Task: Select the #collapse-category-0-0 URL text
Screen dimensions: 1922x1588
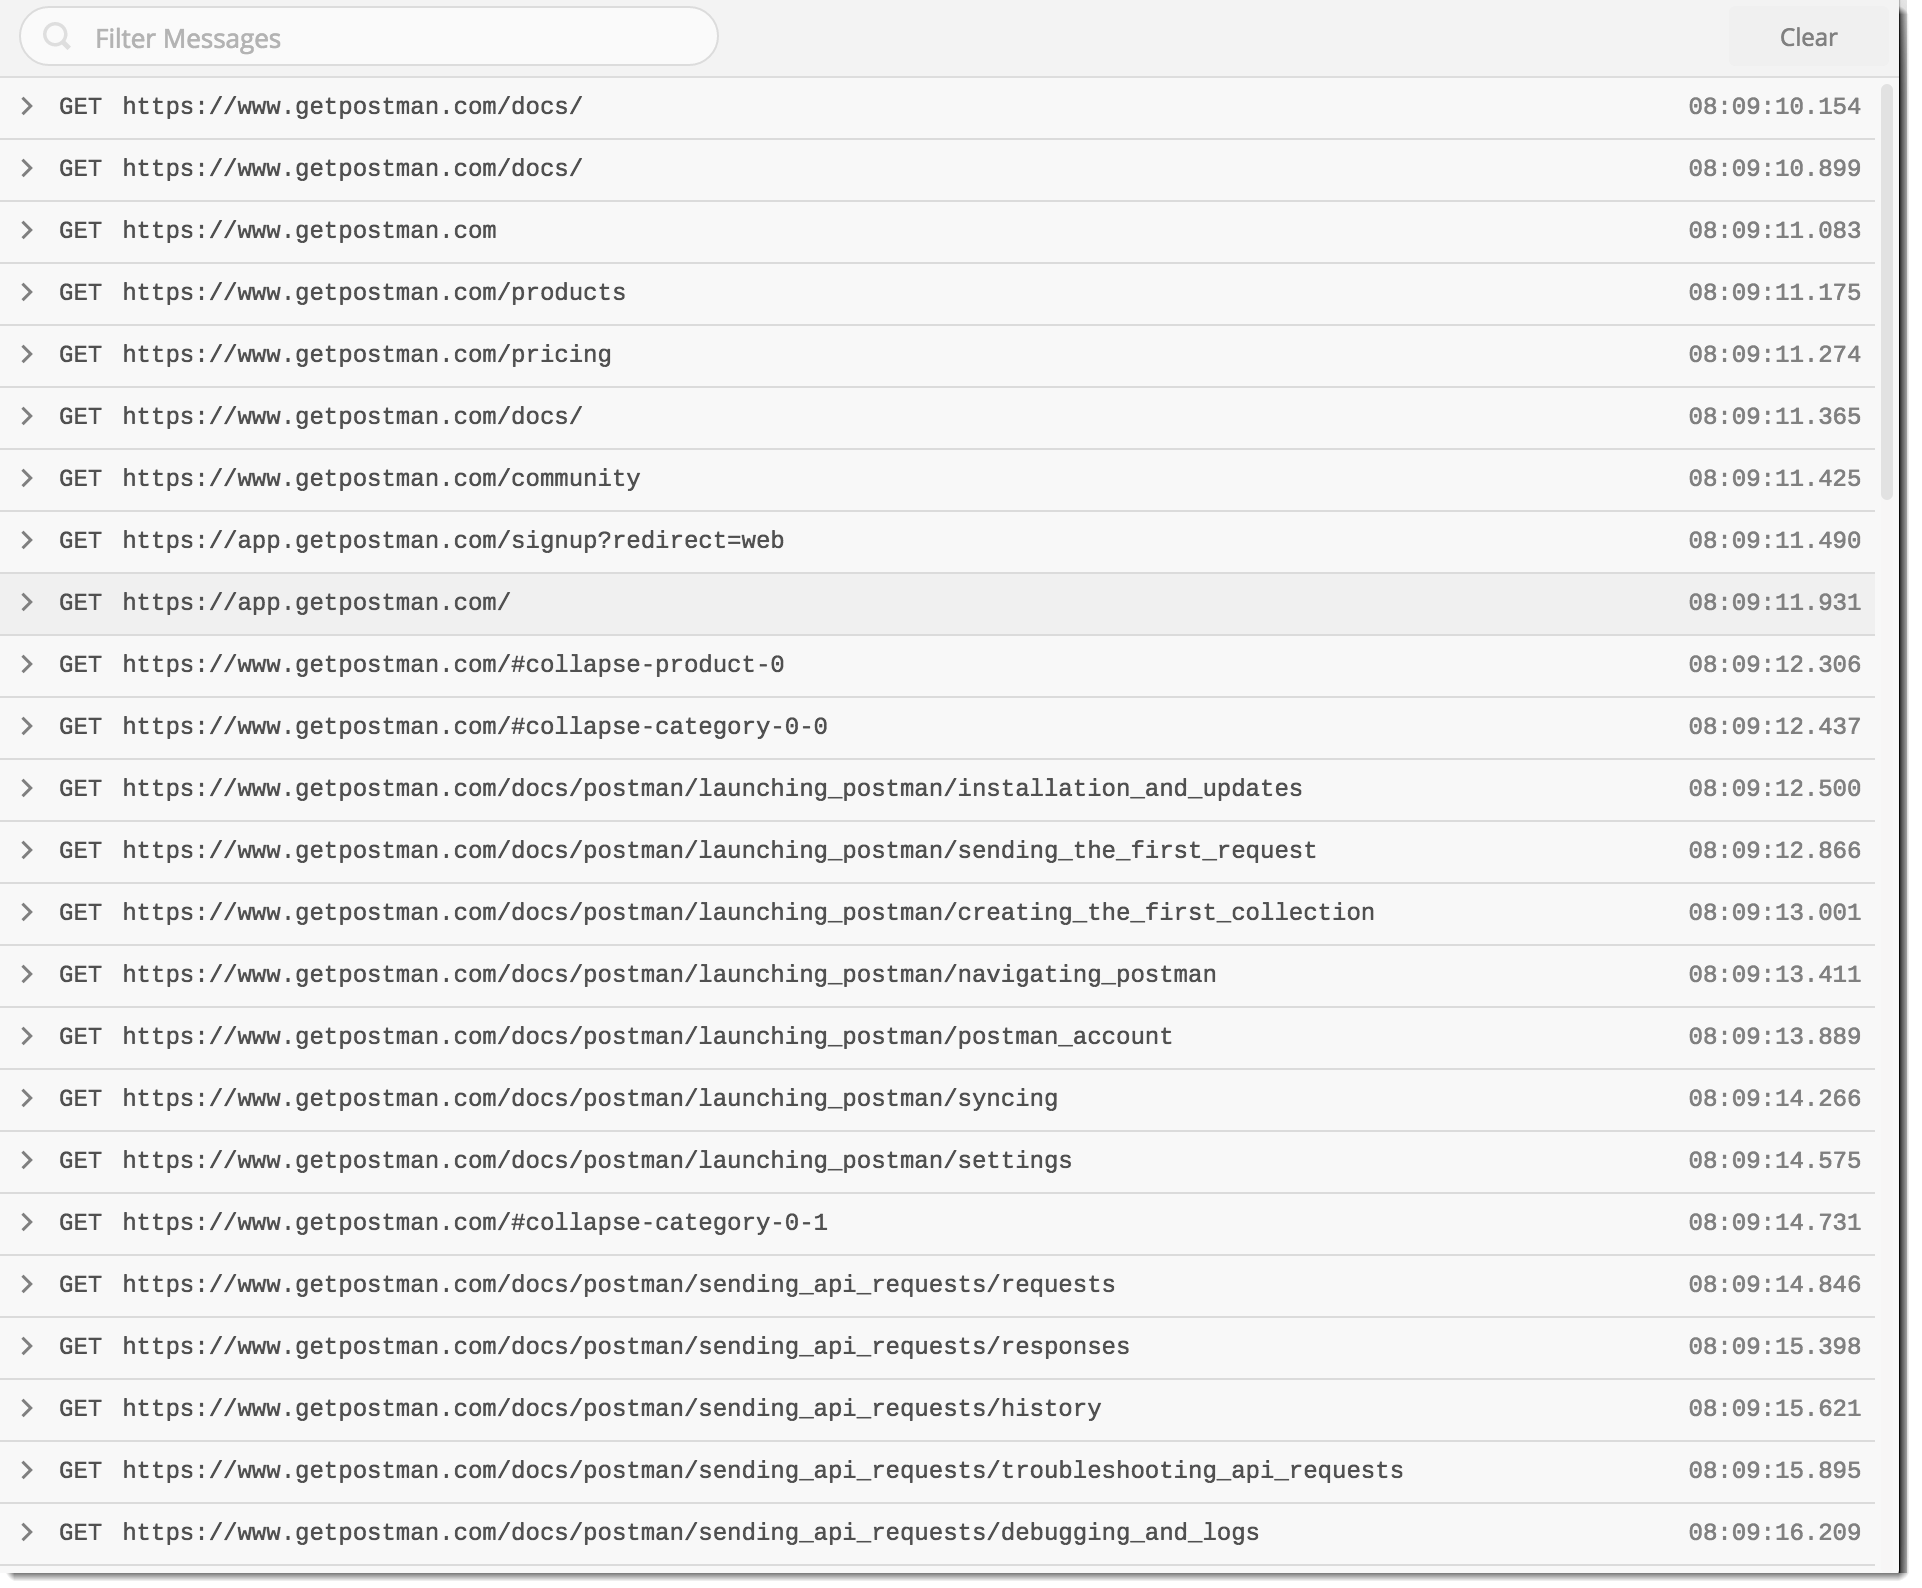Action: tap(475, 726)
